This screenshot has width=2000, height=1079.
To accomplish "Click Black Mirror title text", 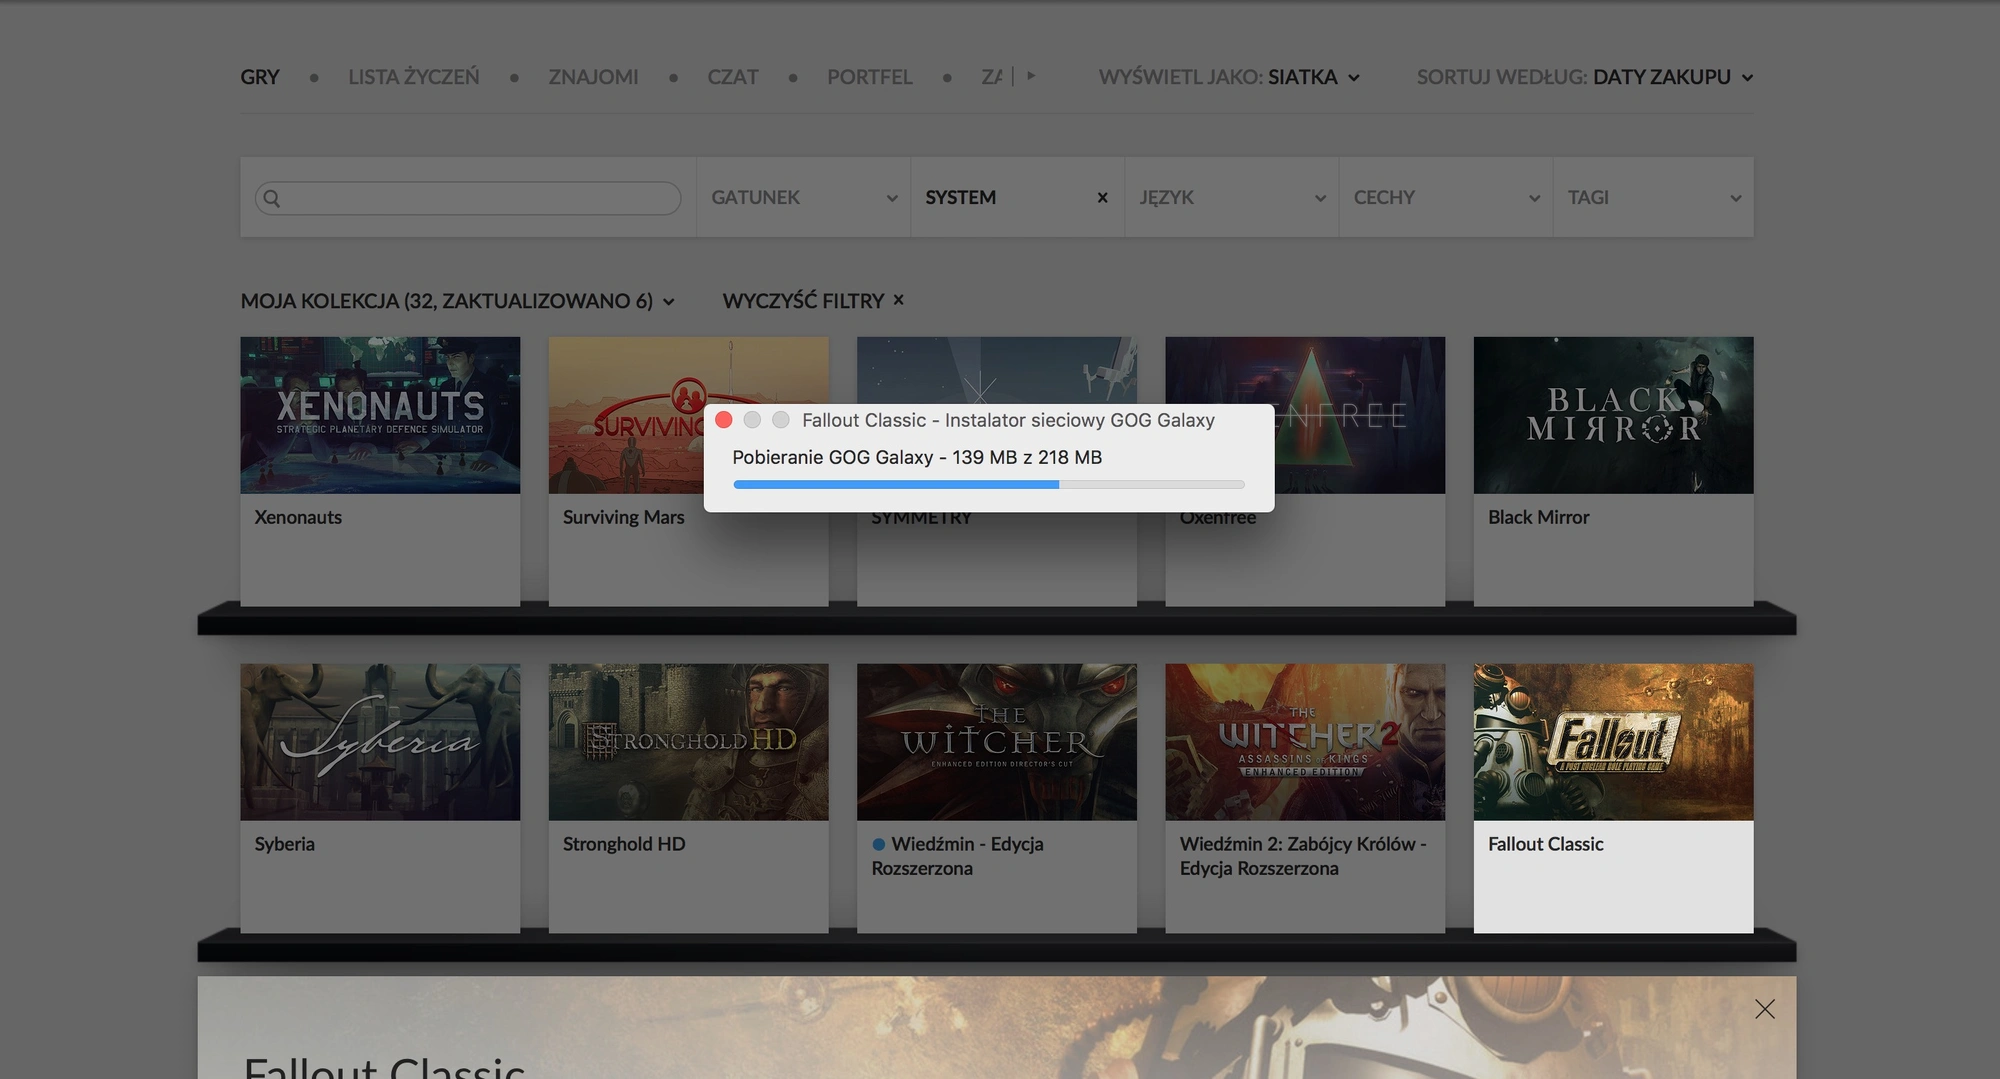I will point(1538,517).
